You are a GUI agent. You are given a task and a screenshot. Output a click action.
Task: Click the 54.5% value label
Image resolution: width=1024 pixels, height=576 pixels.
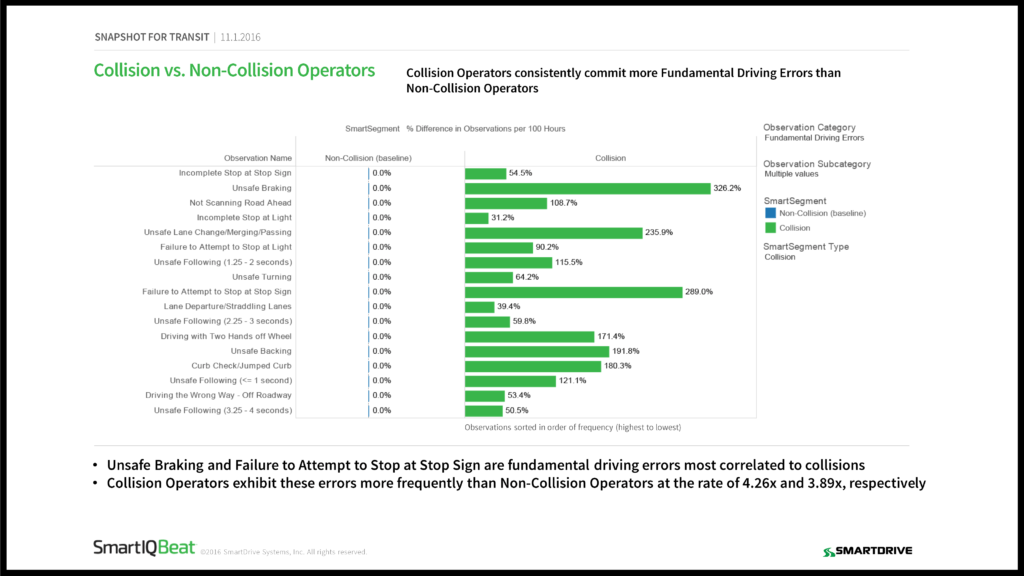coord(520,173)
